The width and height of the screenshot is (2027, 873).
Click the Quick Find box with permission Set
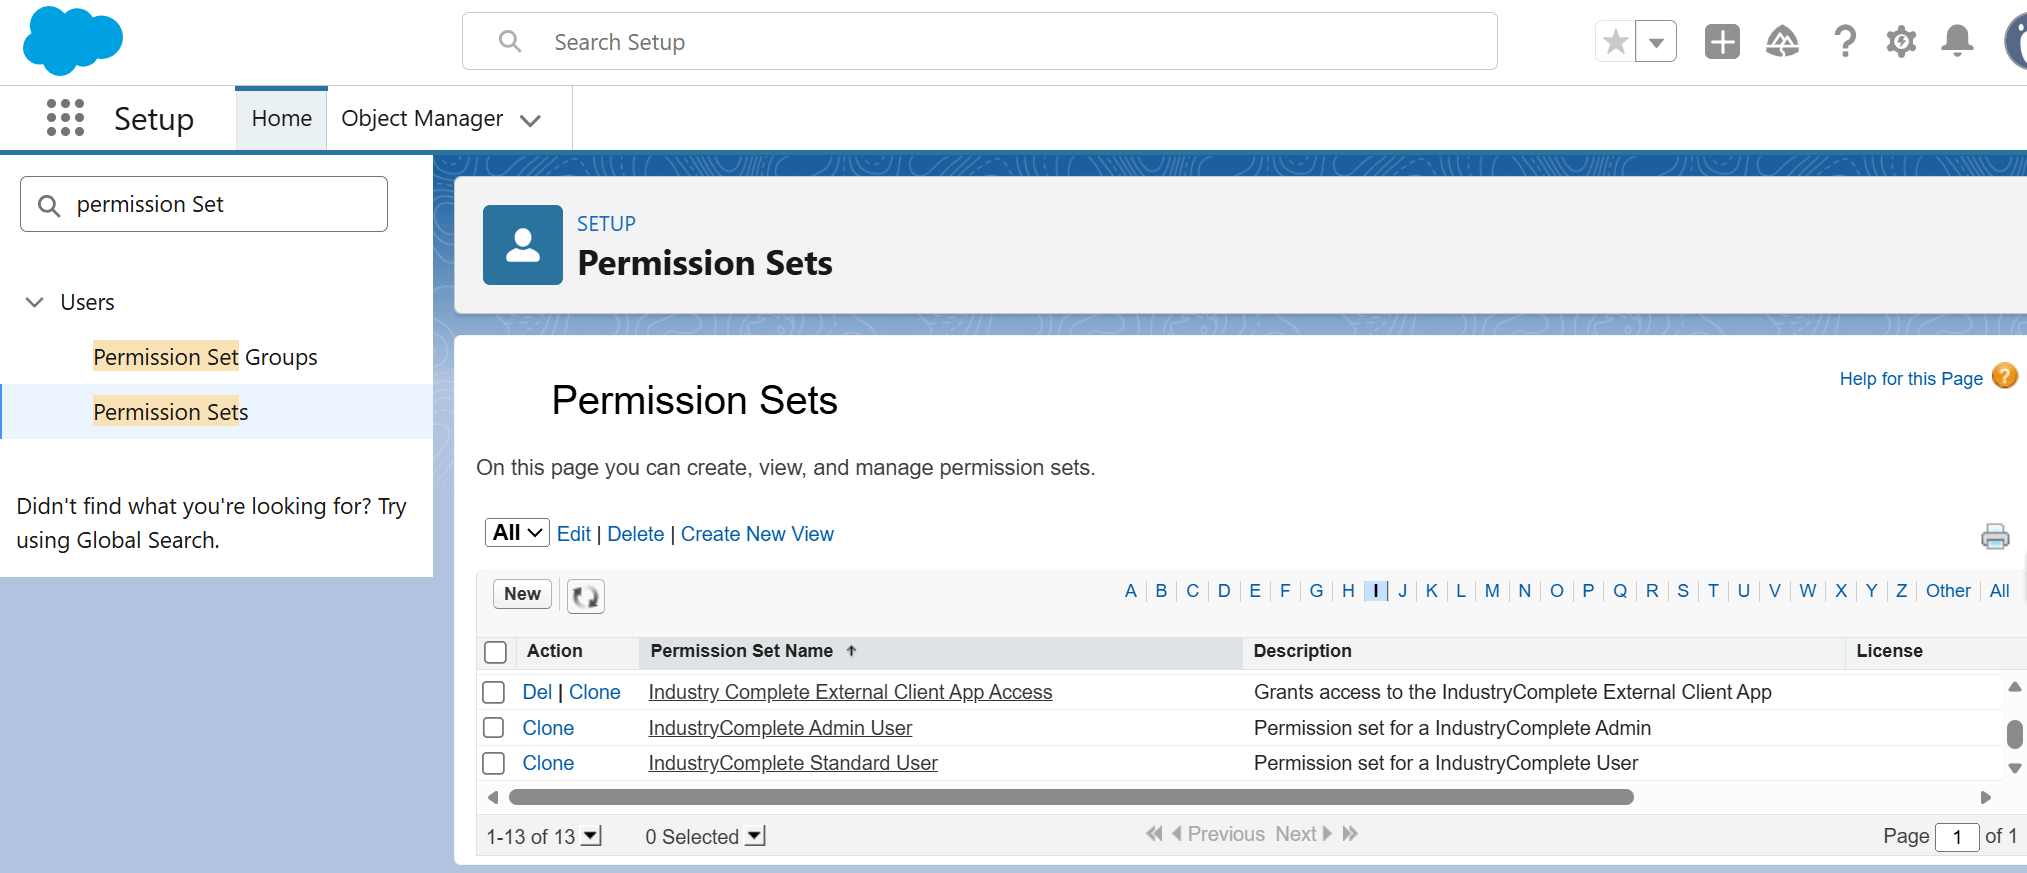pyautogui.click(x=204, y=204)
